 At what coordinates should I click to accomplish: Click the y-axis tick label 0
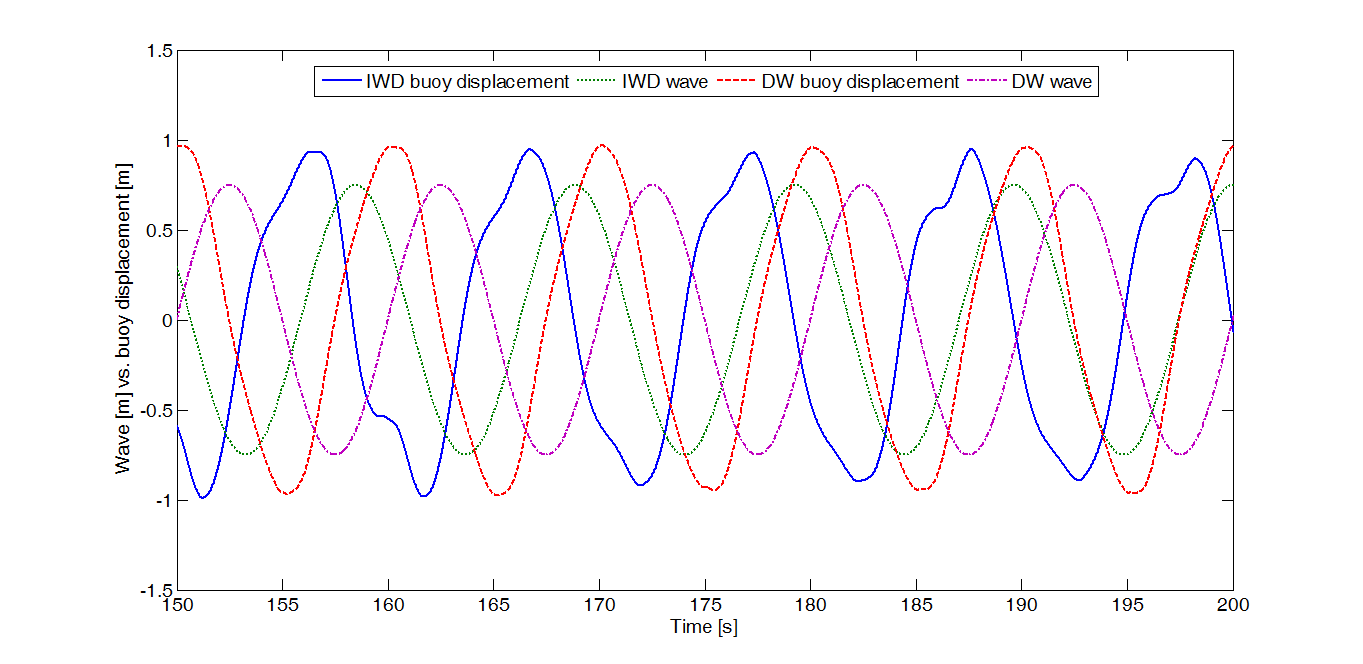pos(165,321)
